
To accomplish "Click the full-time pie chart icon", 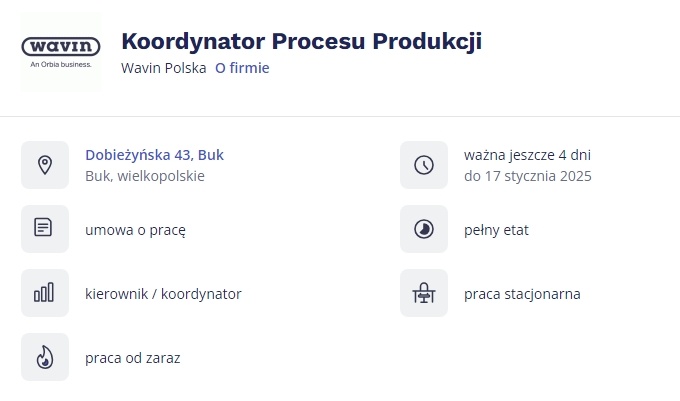I will tap(424, 229).
